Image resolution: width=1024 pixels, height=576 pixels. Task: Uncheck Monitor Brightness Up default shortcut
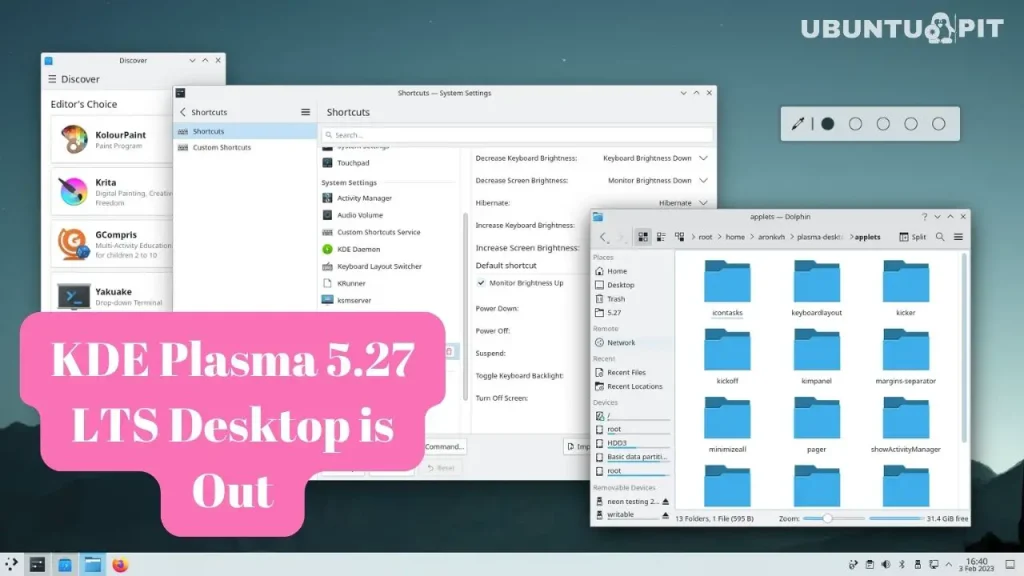(481, 283)
